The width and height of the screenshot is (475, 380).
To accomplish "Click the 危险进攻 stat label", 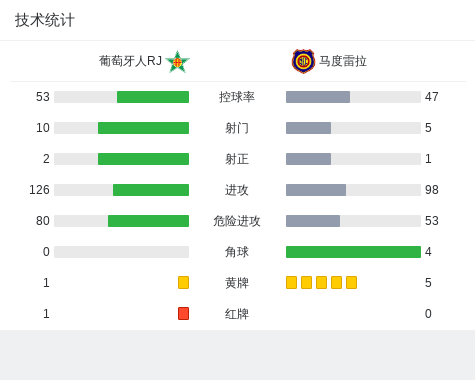I will 237,221.
